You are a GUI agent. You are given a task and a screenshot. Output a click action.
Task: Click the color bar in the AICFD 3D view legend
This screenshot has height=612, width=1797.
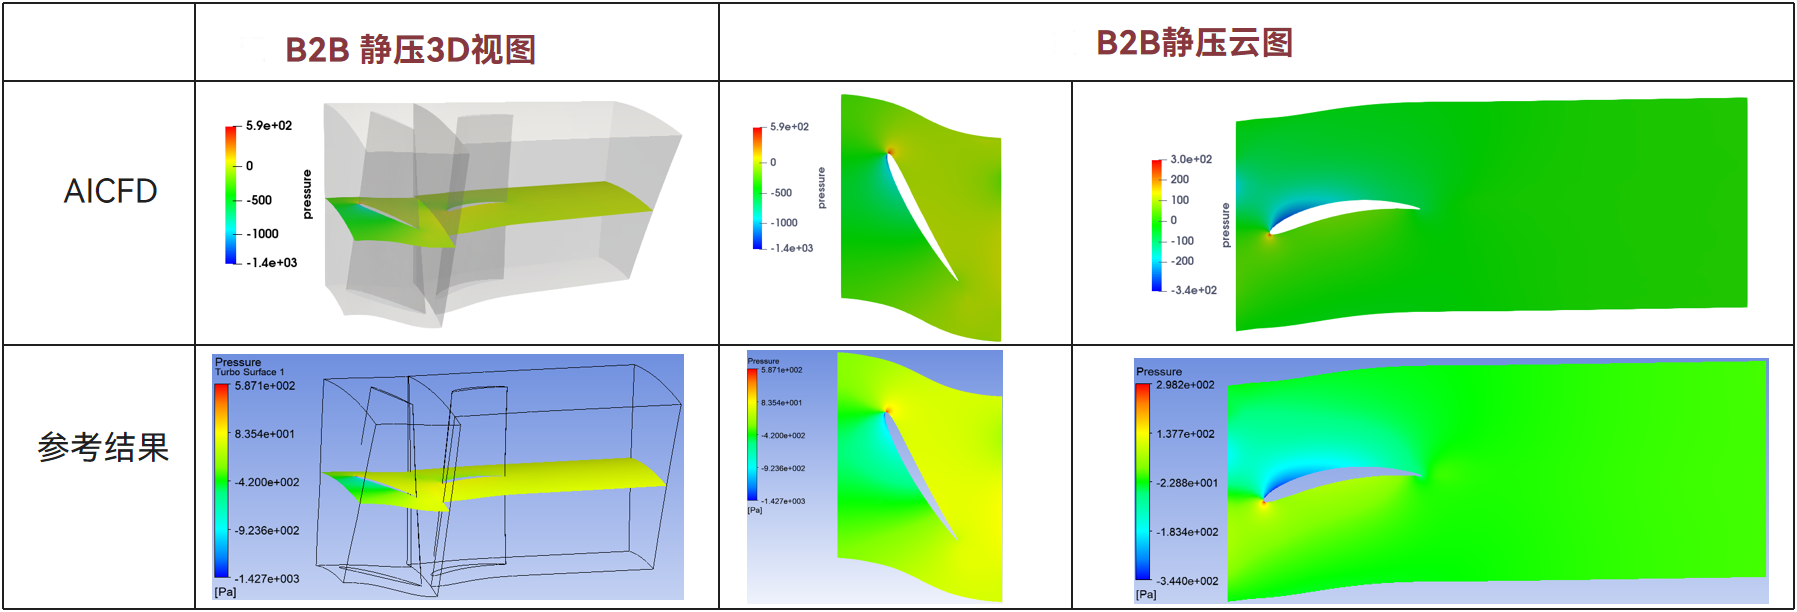pos(231,195)
